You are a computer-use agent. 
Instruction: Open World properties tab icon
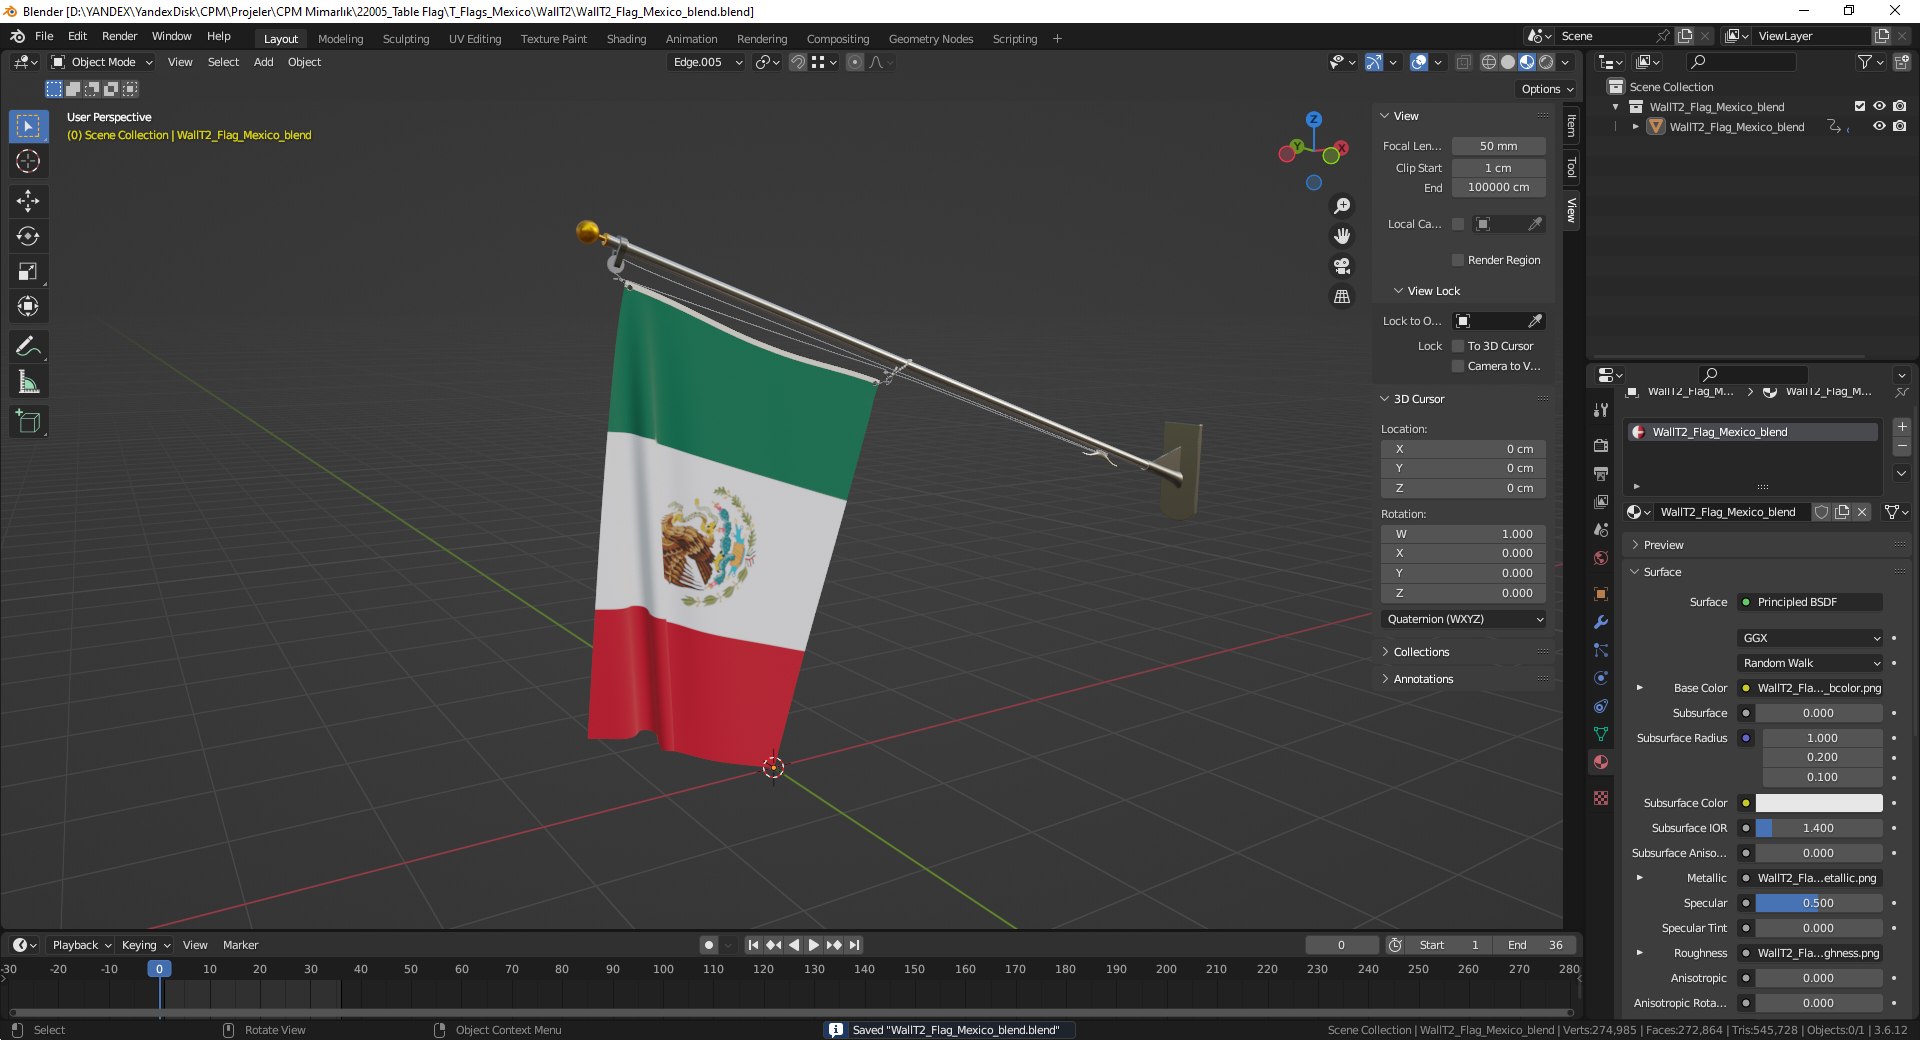[x=1601, y=558]
